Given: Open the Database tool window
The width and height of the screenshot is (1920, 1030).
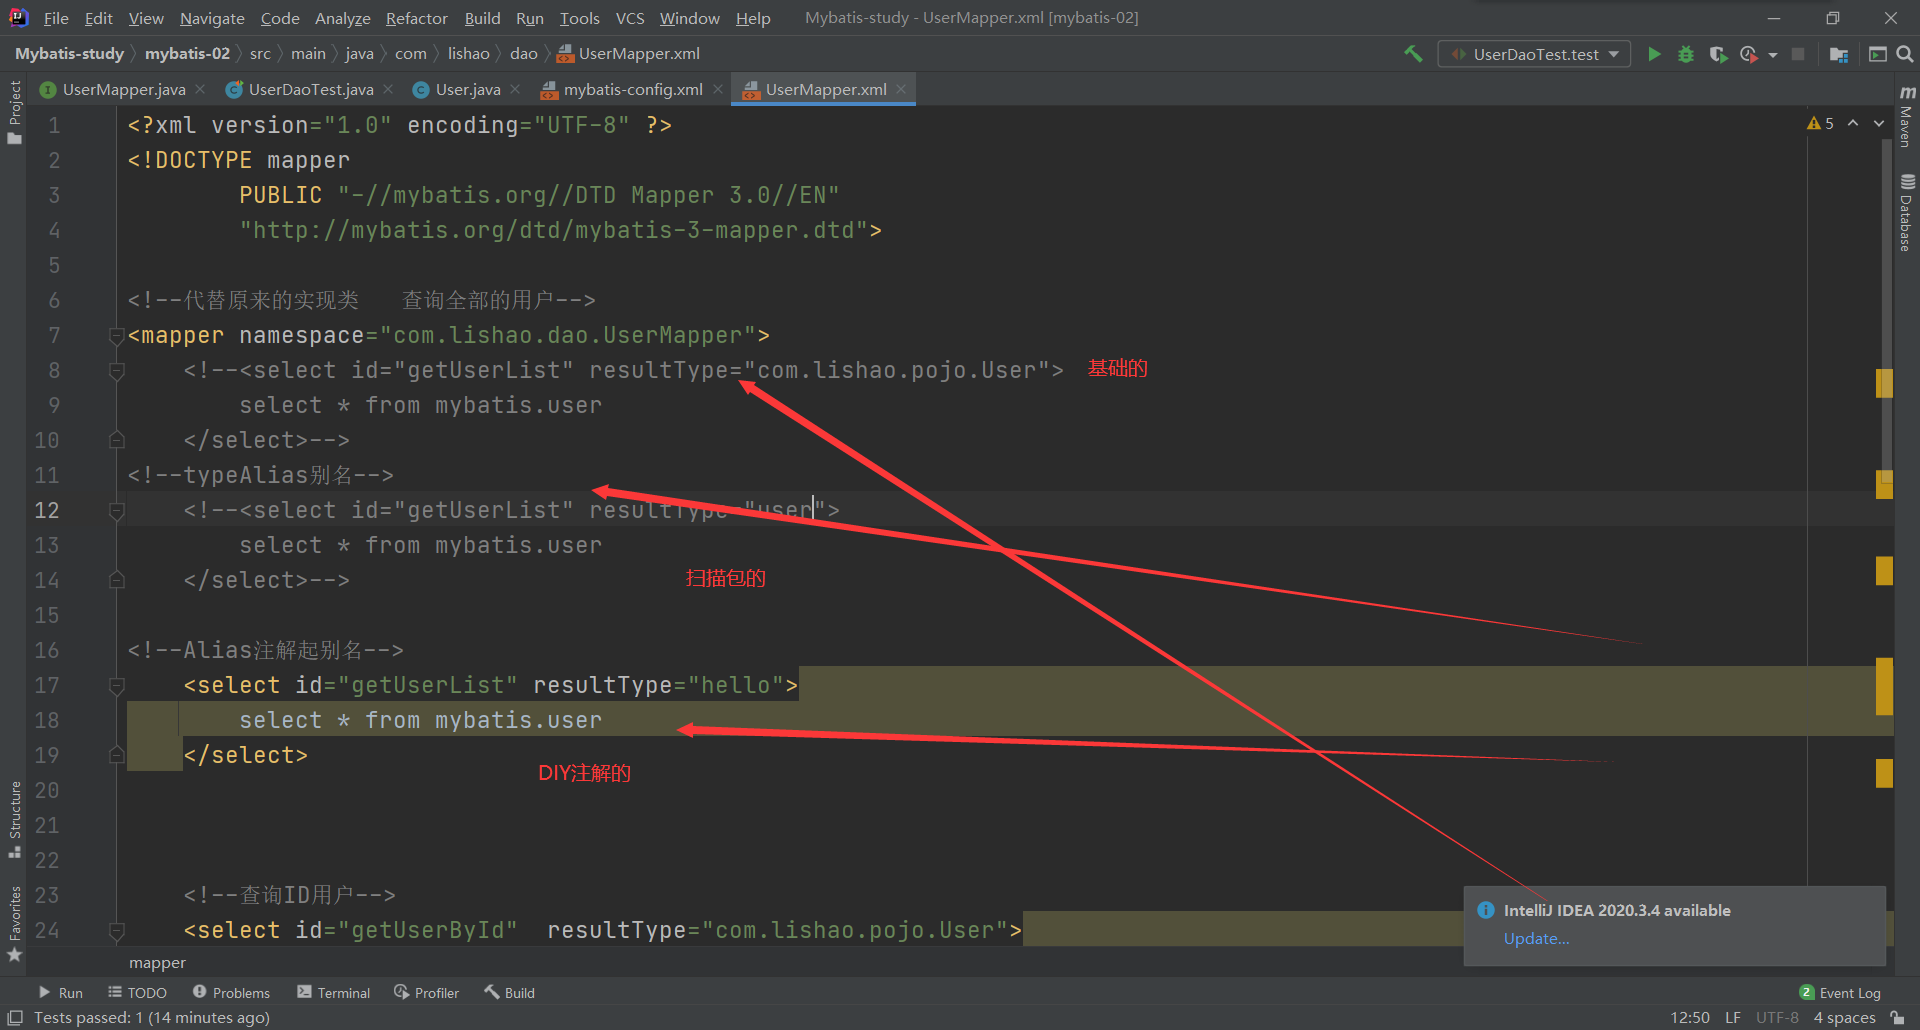Looking at the screenshot, I should pos(1907,213).
